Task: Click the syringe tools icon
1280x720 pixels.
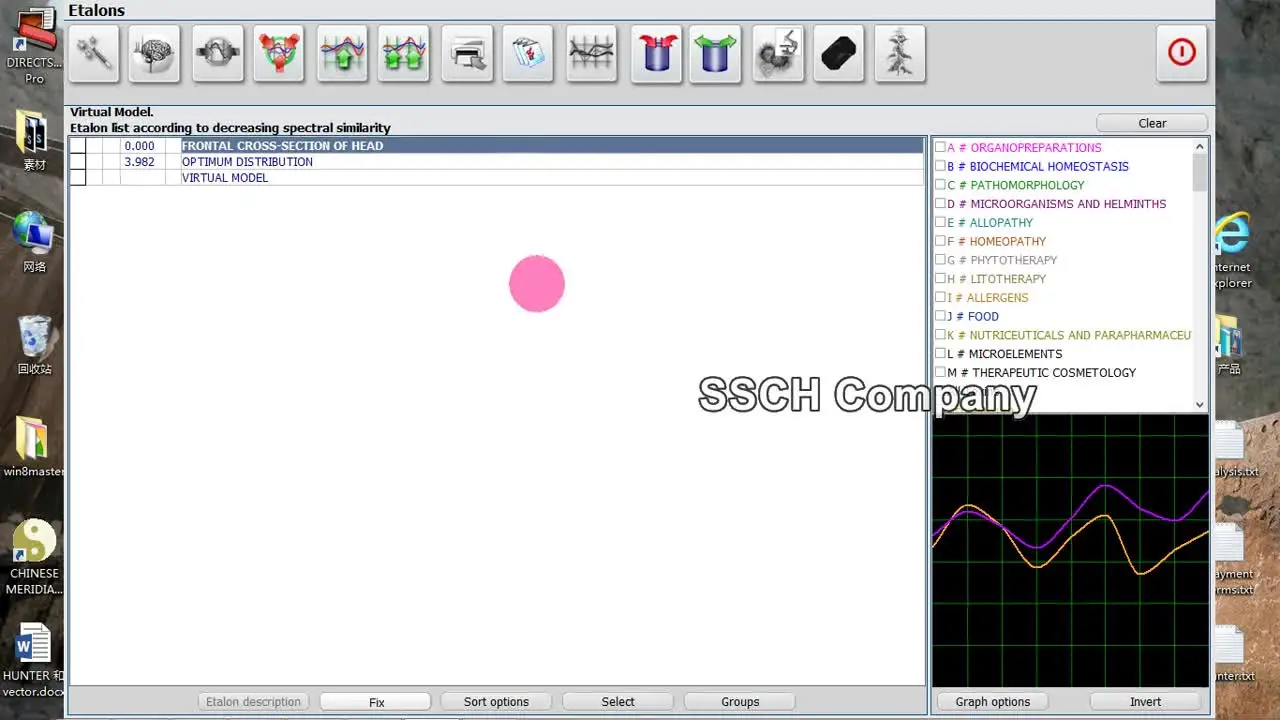Action: [x=94, y=53]
